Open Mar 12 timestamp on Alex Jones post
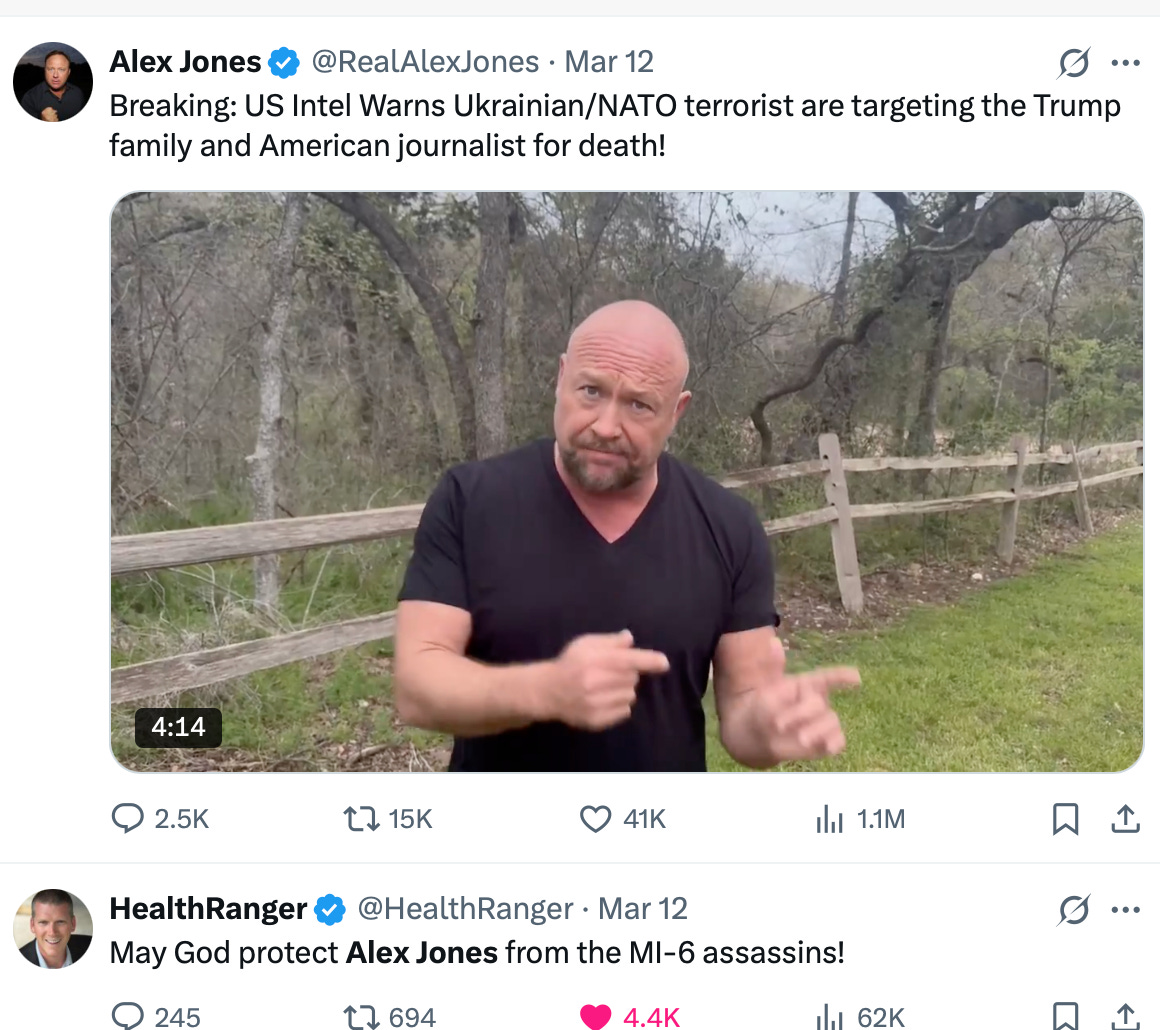1160x1030 pixels. (609, 62)
